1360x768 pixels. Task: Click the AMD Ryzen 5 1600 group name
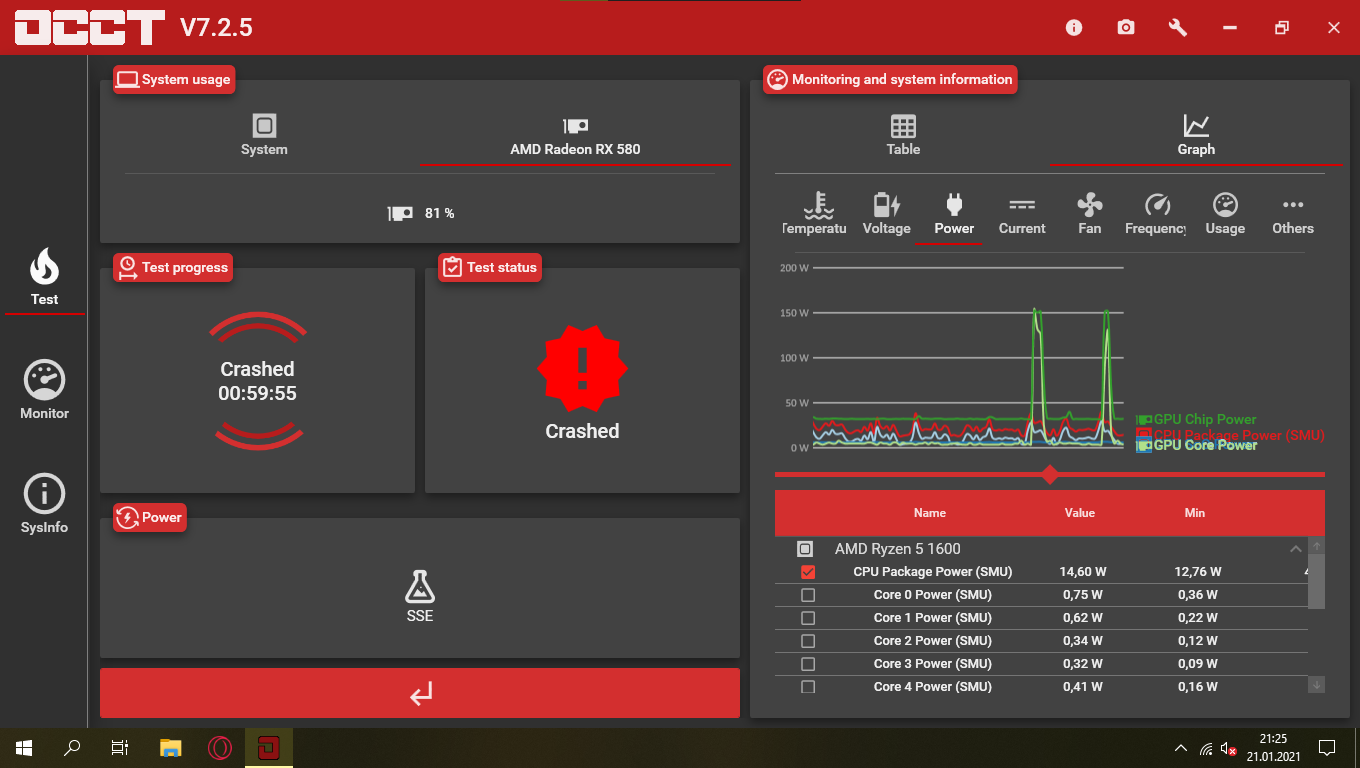898,549
